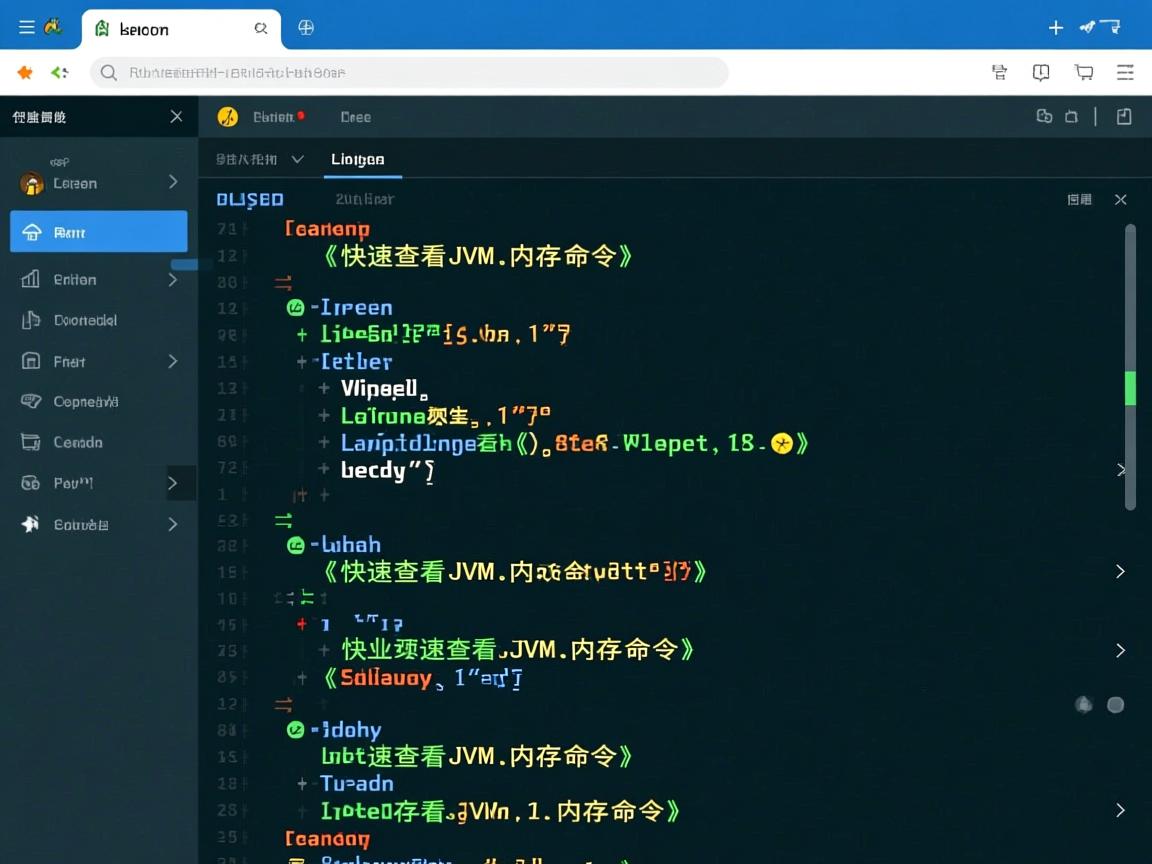This screenshot has height=864, width=1152.
Task: Click the shopping cart icon in the toolbar
Action: coord(1083,72)
